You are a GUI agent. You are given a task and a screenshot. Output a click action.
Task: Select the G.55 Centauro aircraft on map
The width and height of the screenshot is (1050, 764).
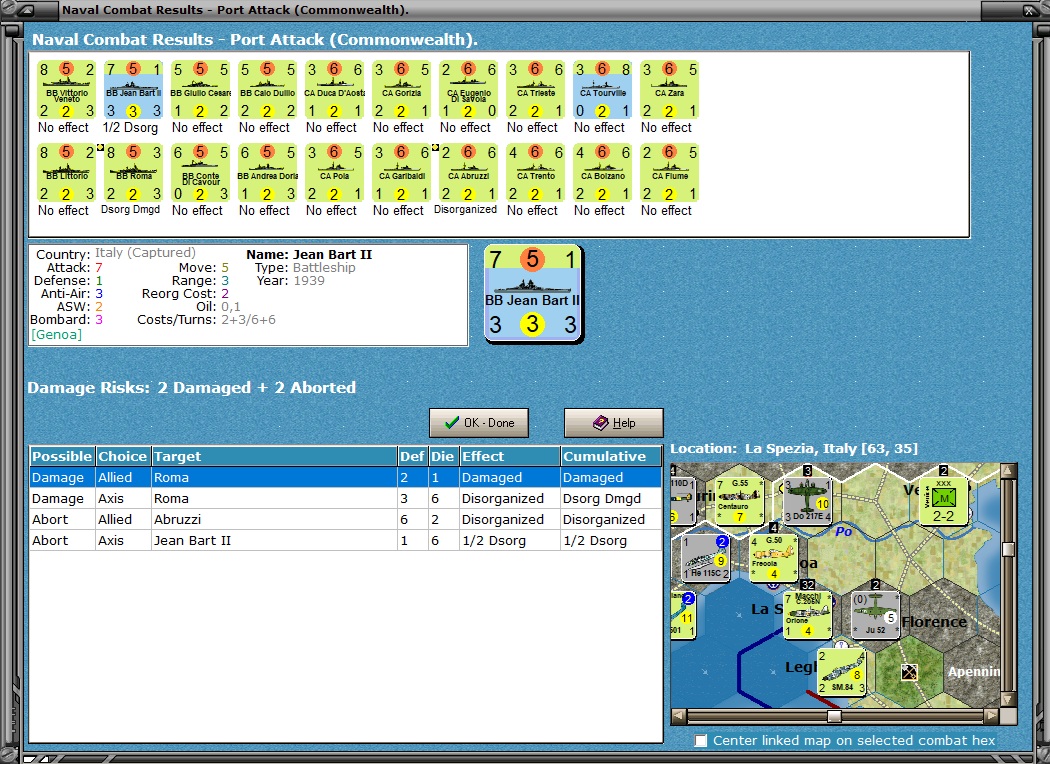pyautogui.click(x=739, y=500)
